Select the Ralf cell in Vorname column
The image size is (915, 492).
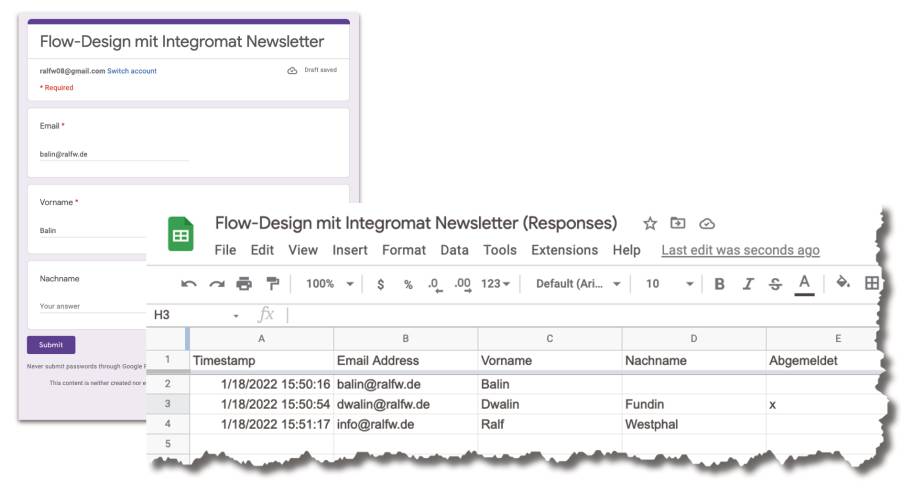(550, 424)
